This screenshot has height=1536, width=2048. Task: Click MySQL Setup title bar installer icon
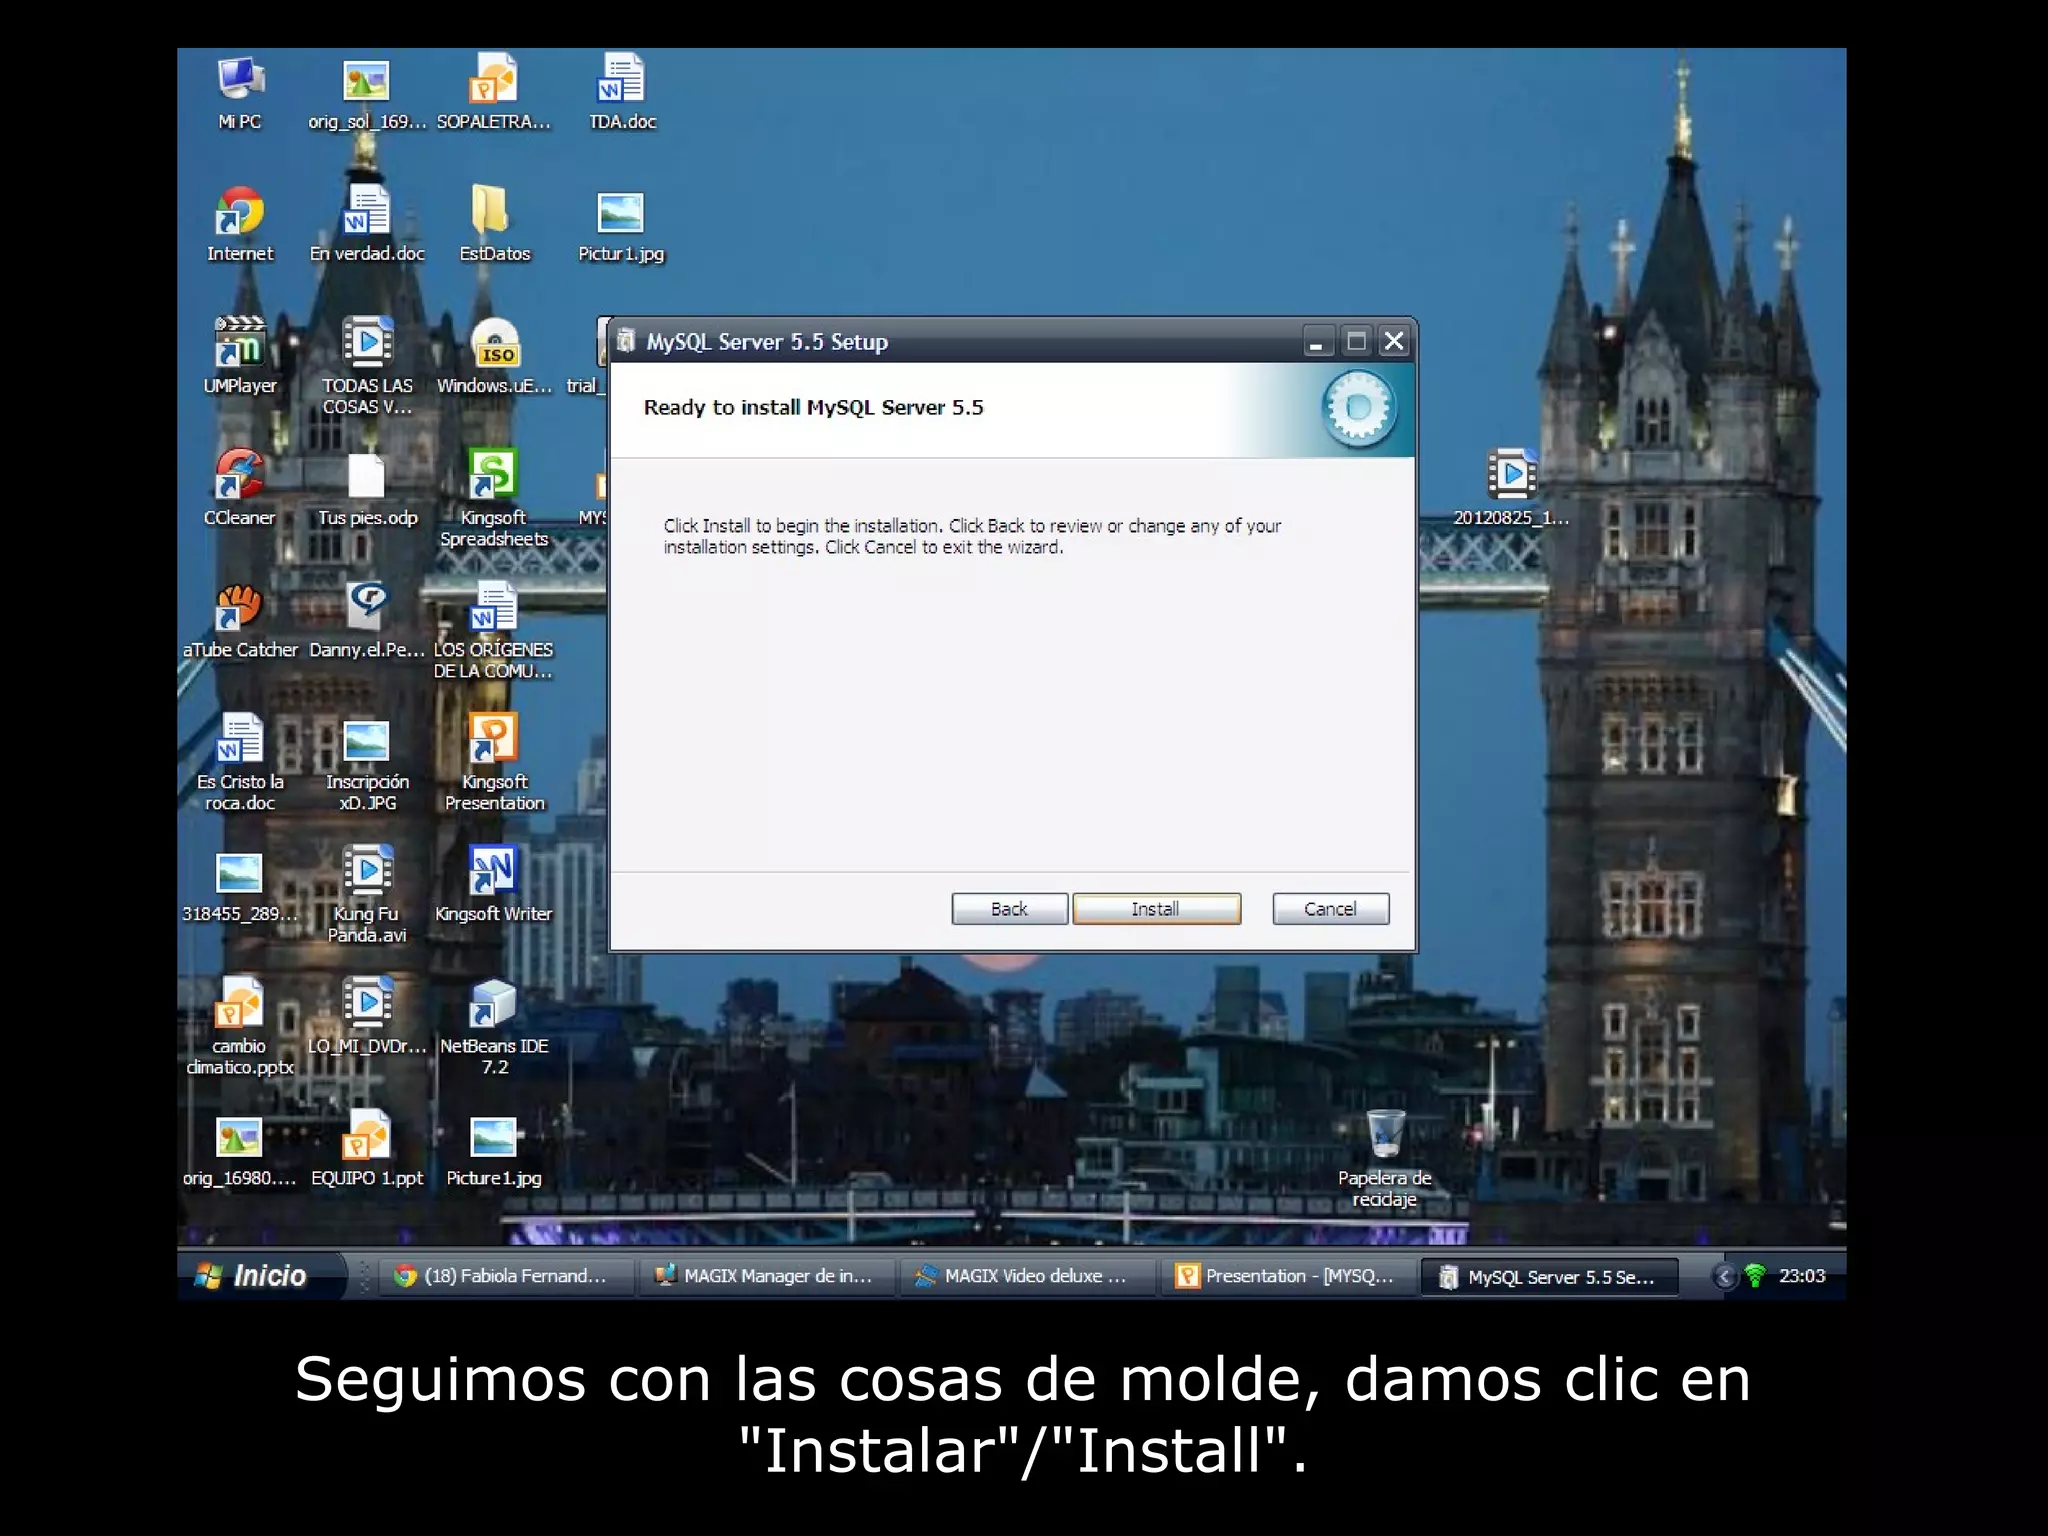[626, 341]
